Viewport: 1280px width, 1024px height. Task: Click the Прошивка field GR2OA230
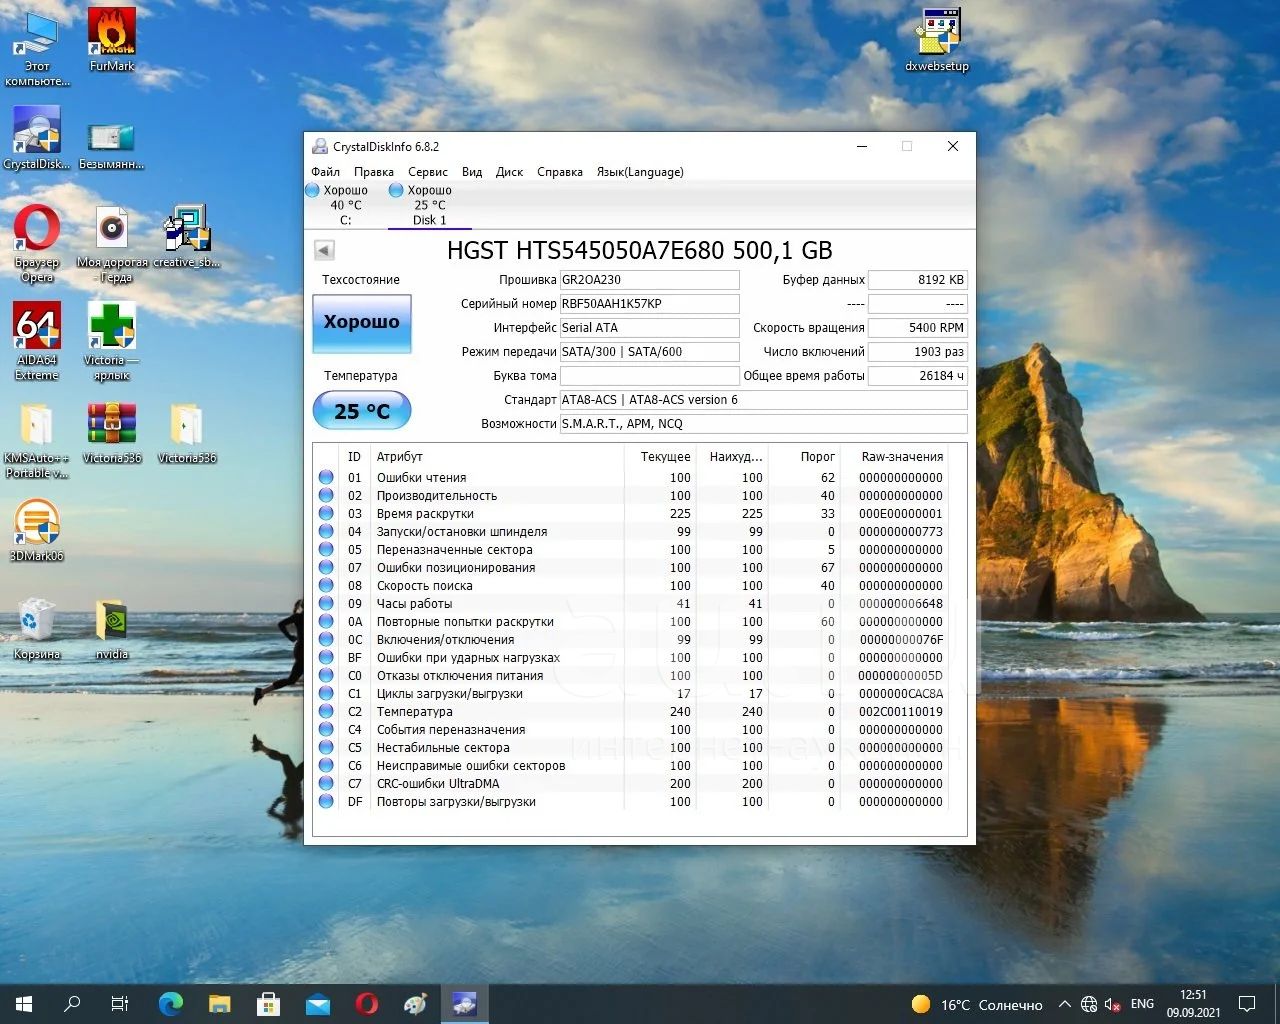click(x=649, y=280)
